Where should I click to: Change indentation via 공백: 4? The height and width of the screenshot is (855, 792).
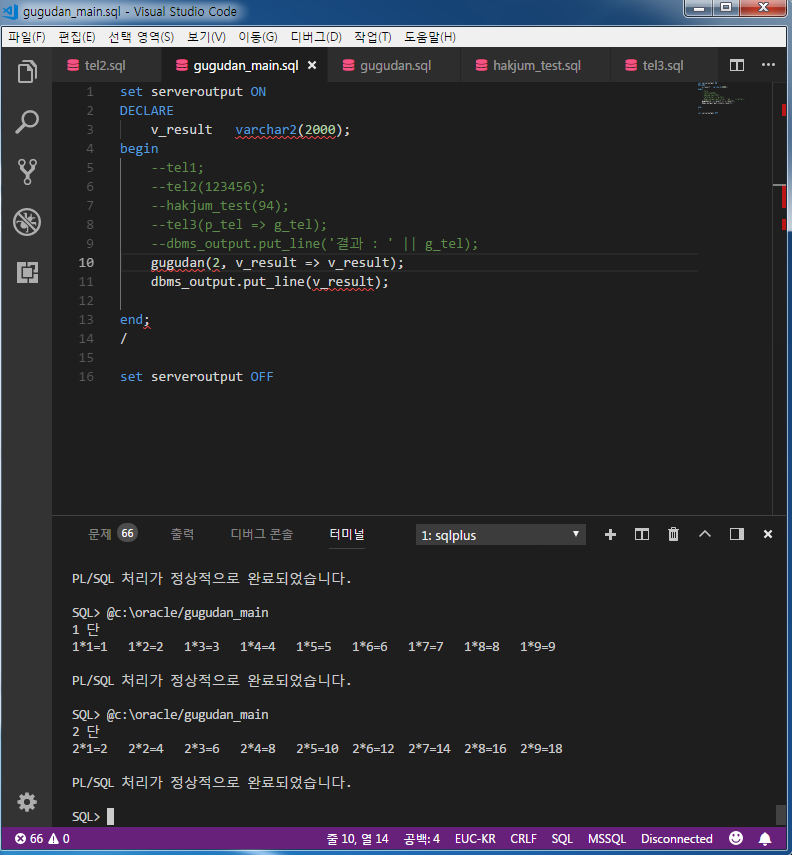pyautogui.click(x=422, y=839)
